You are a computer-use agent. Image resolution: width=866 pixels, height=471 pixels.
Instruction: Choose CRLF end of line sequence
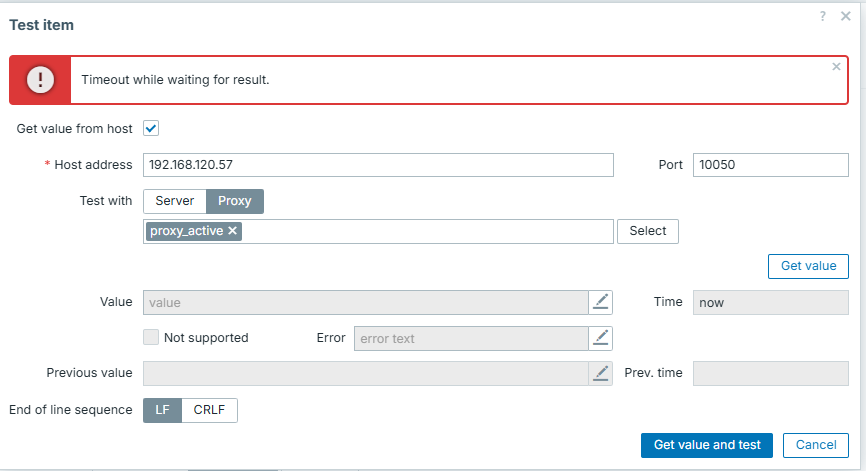(x=210, y=410)
